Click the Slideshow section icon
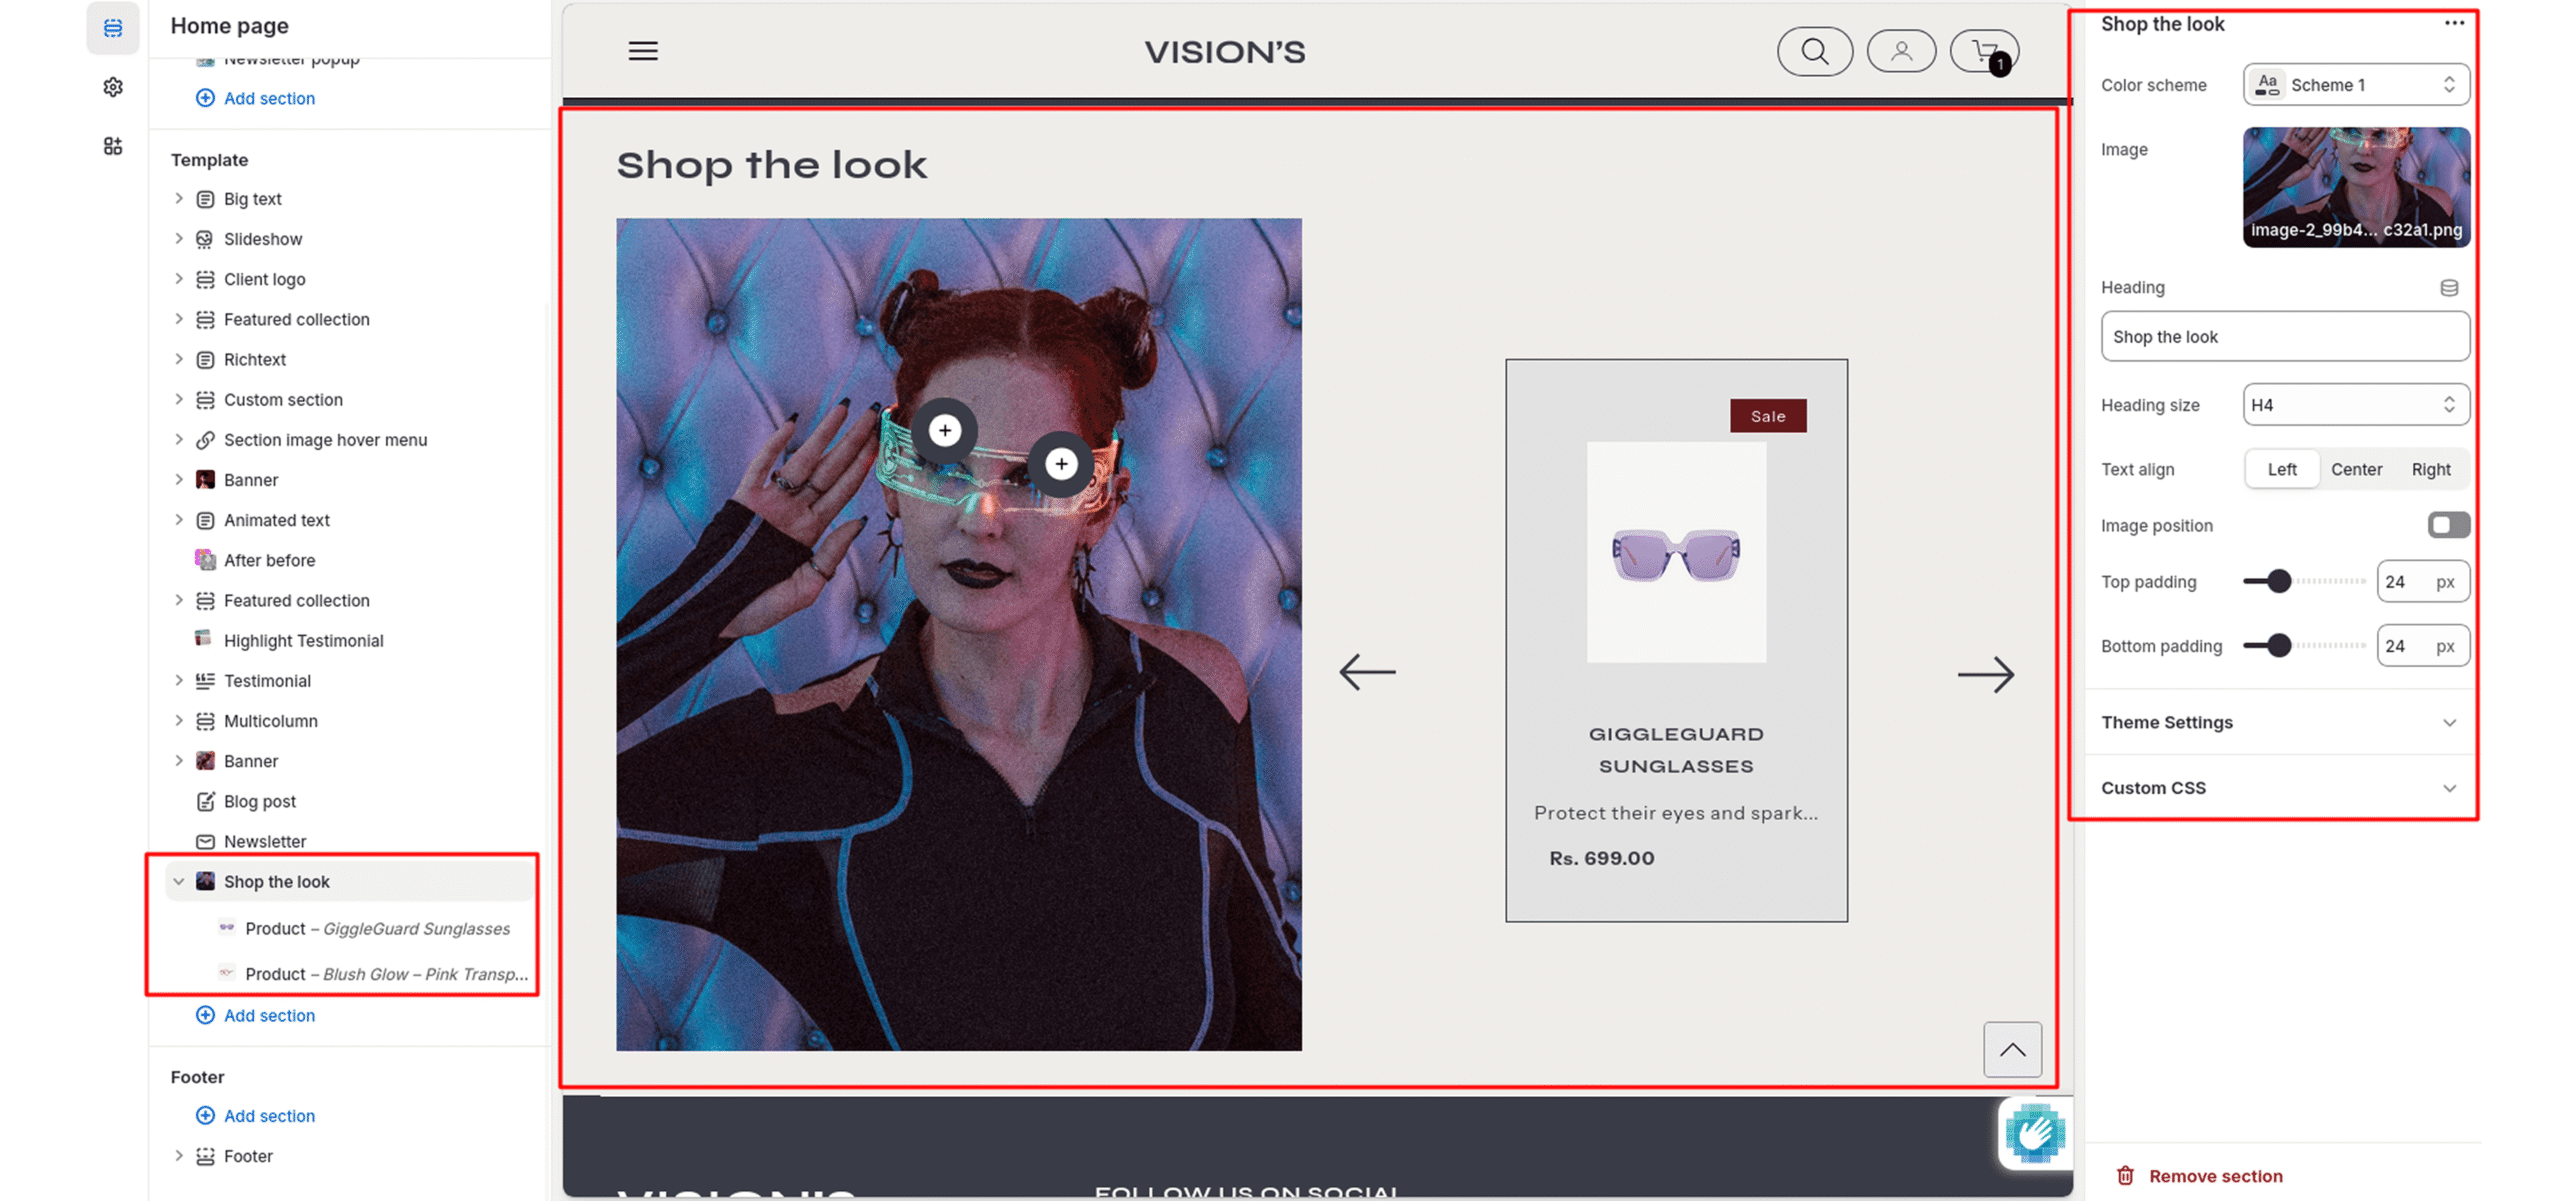2560x1201 pixels. click(204, 238)
